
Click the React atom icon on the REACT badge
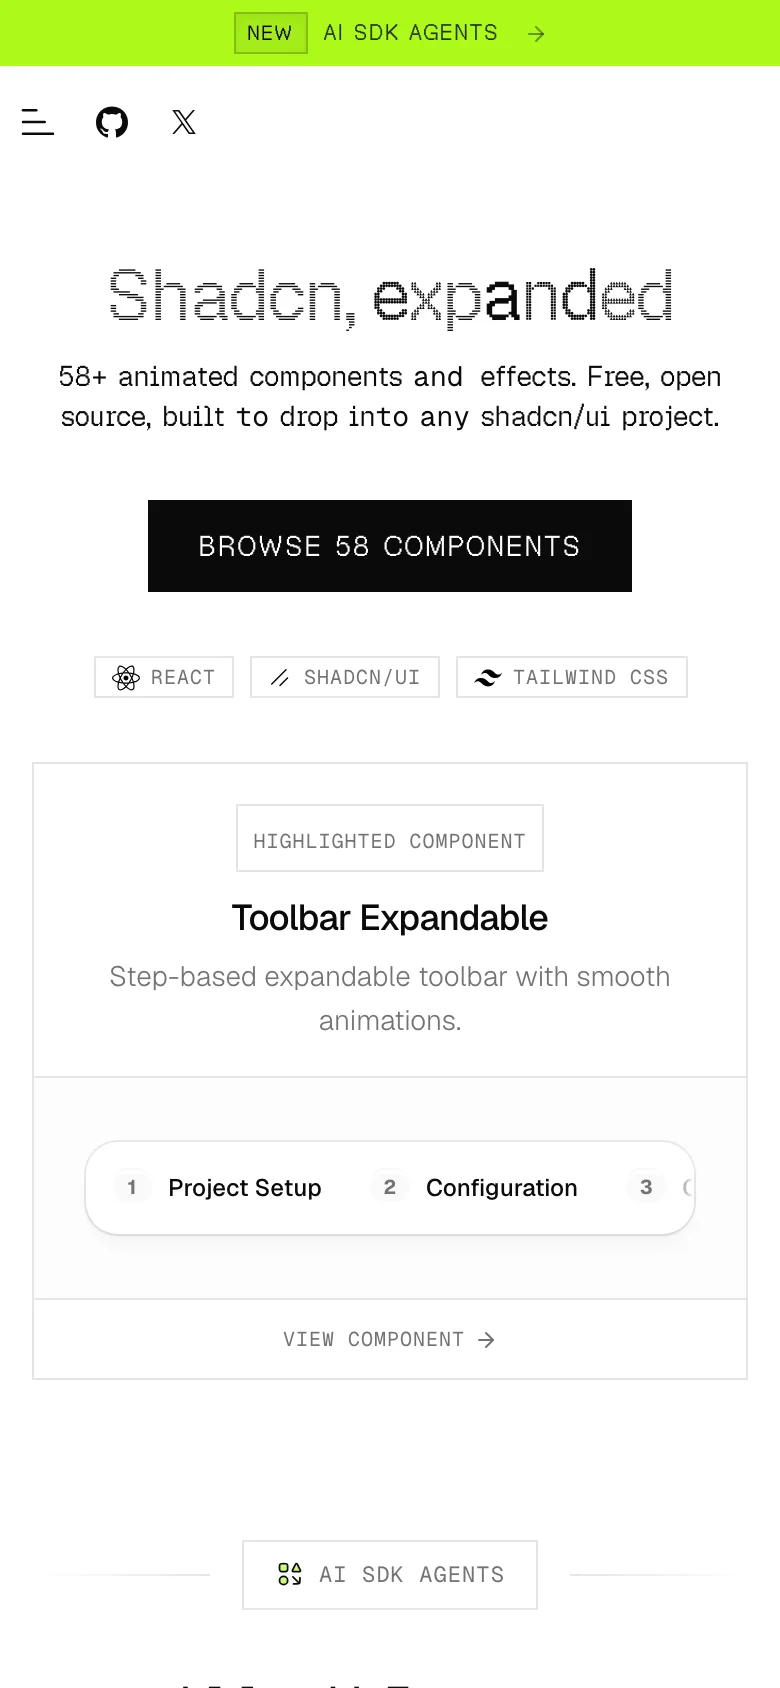coord(124,677)
